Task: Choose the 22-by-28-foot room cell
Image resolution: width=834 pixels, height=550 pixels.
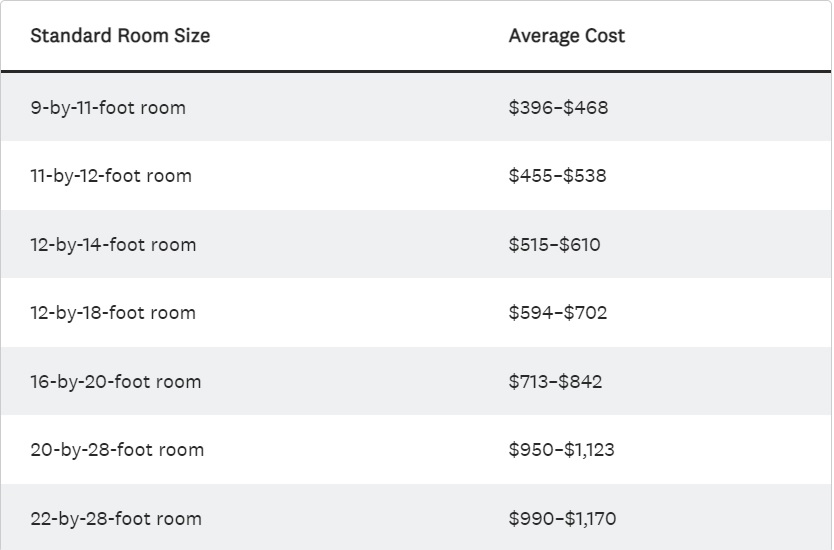Action: click(116, 519)
